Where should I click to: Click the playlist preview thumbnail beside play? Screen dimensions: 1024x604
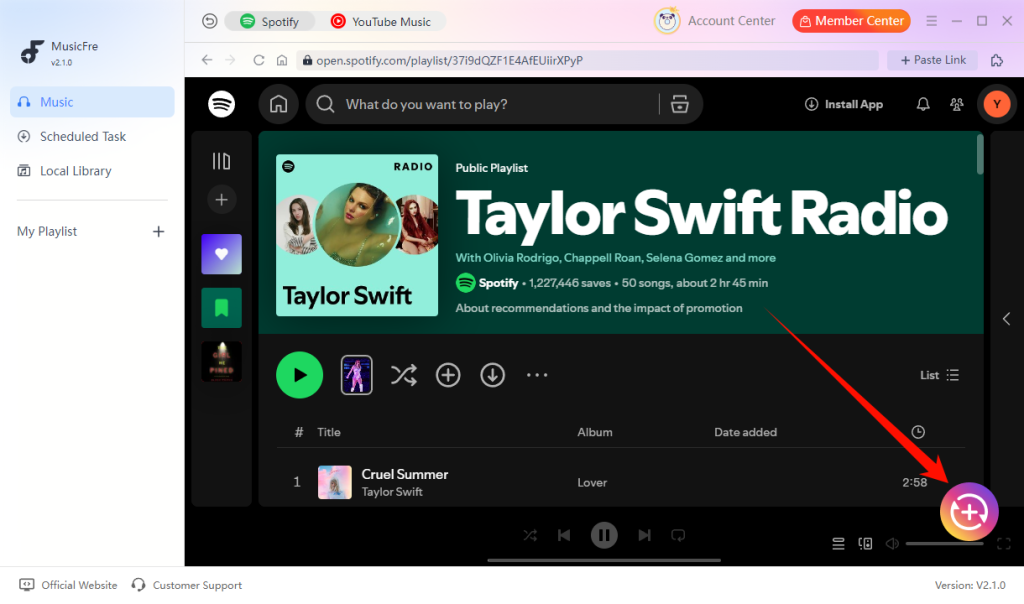point(357,375)
